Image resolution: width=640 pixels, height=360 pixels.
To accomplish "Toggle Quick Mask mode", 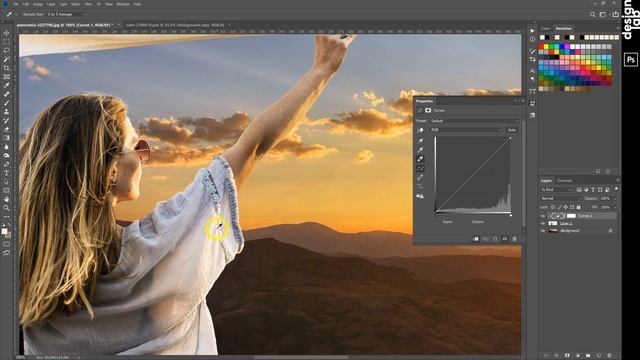I will coord(6,244).
